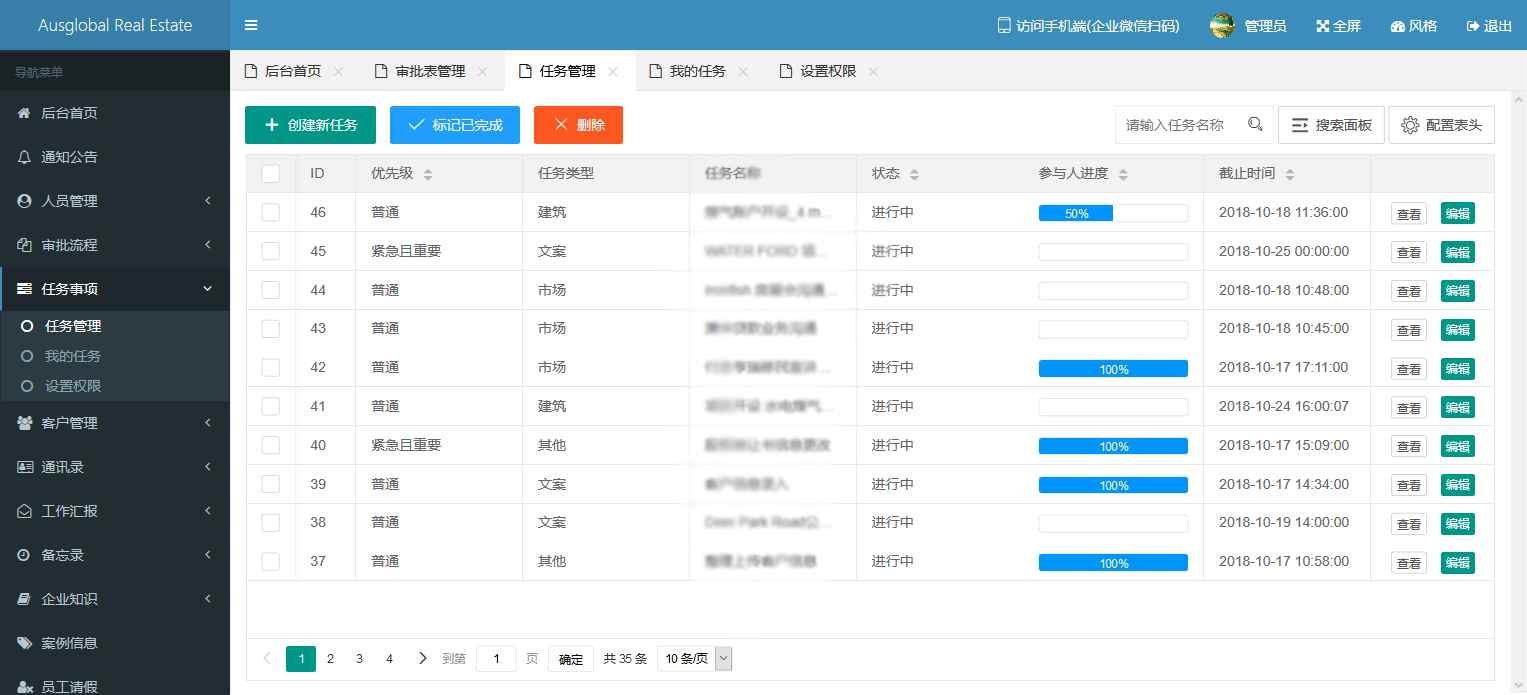
Task: Click the 退出 logout icon
Action: [x=1473, y=26]
